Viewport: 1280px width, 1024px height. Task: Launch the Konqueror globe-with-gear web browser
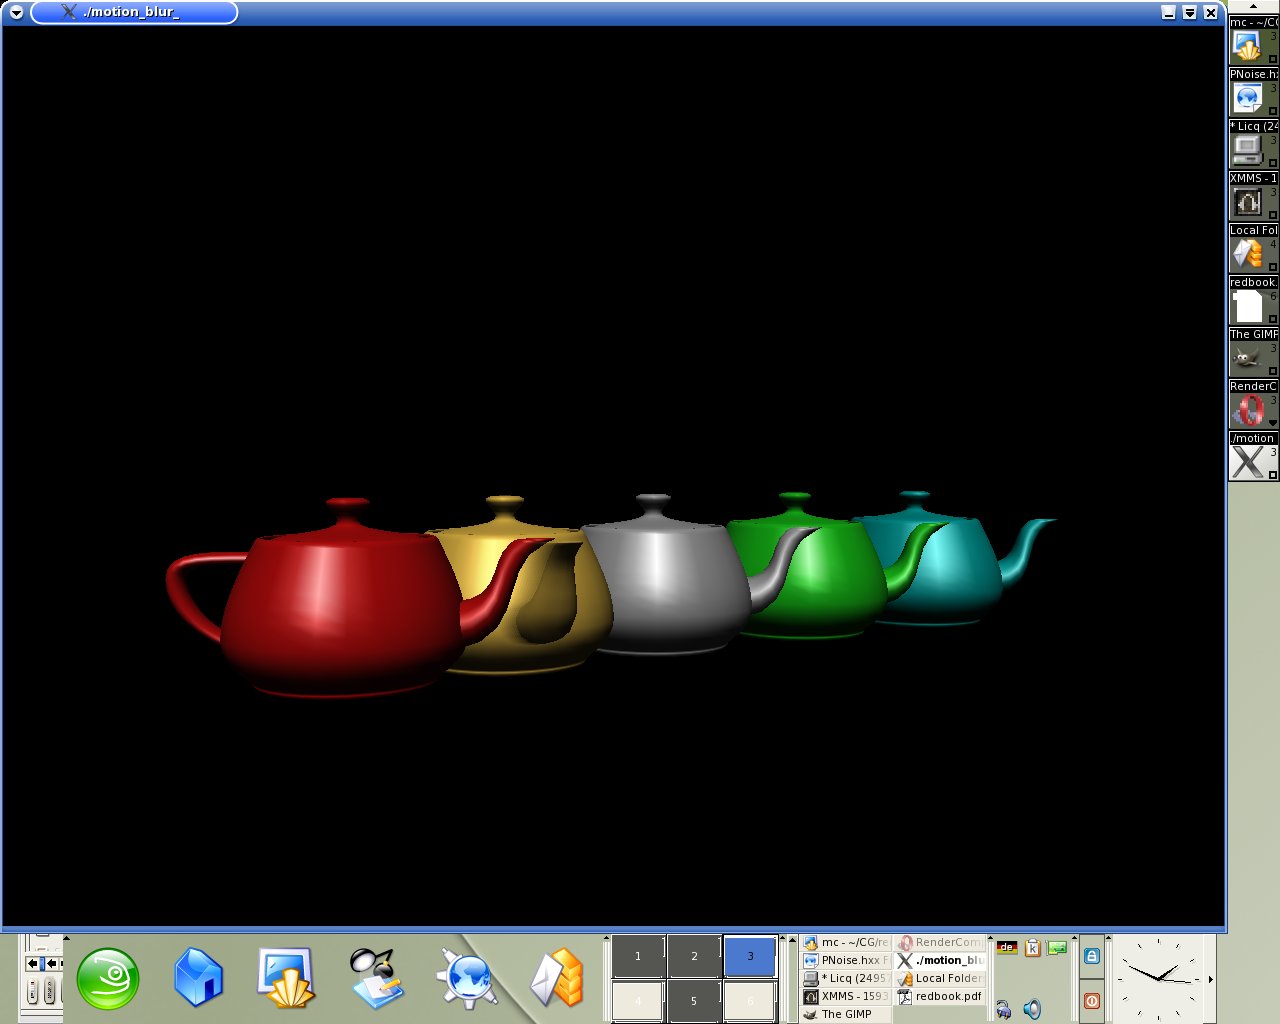466,977
